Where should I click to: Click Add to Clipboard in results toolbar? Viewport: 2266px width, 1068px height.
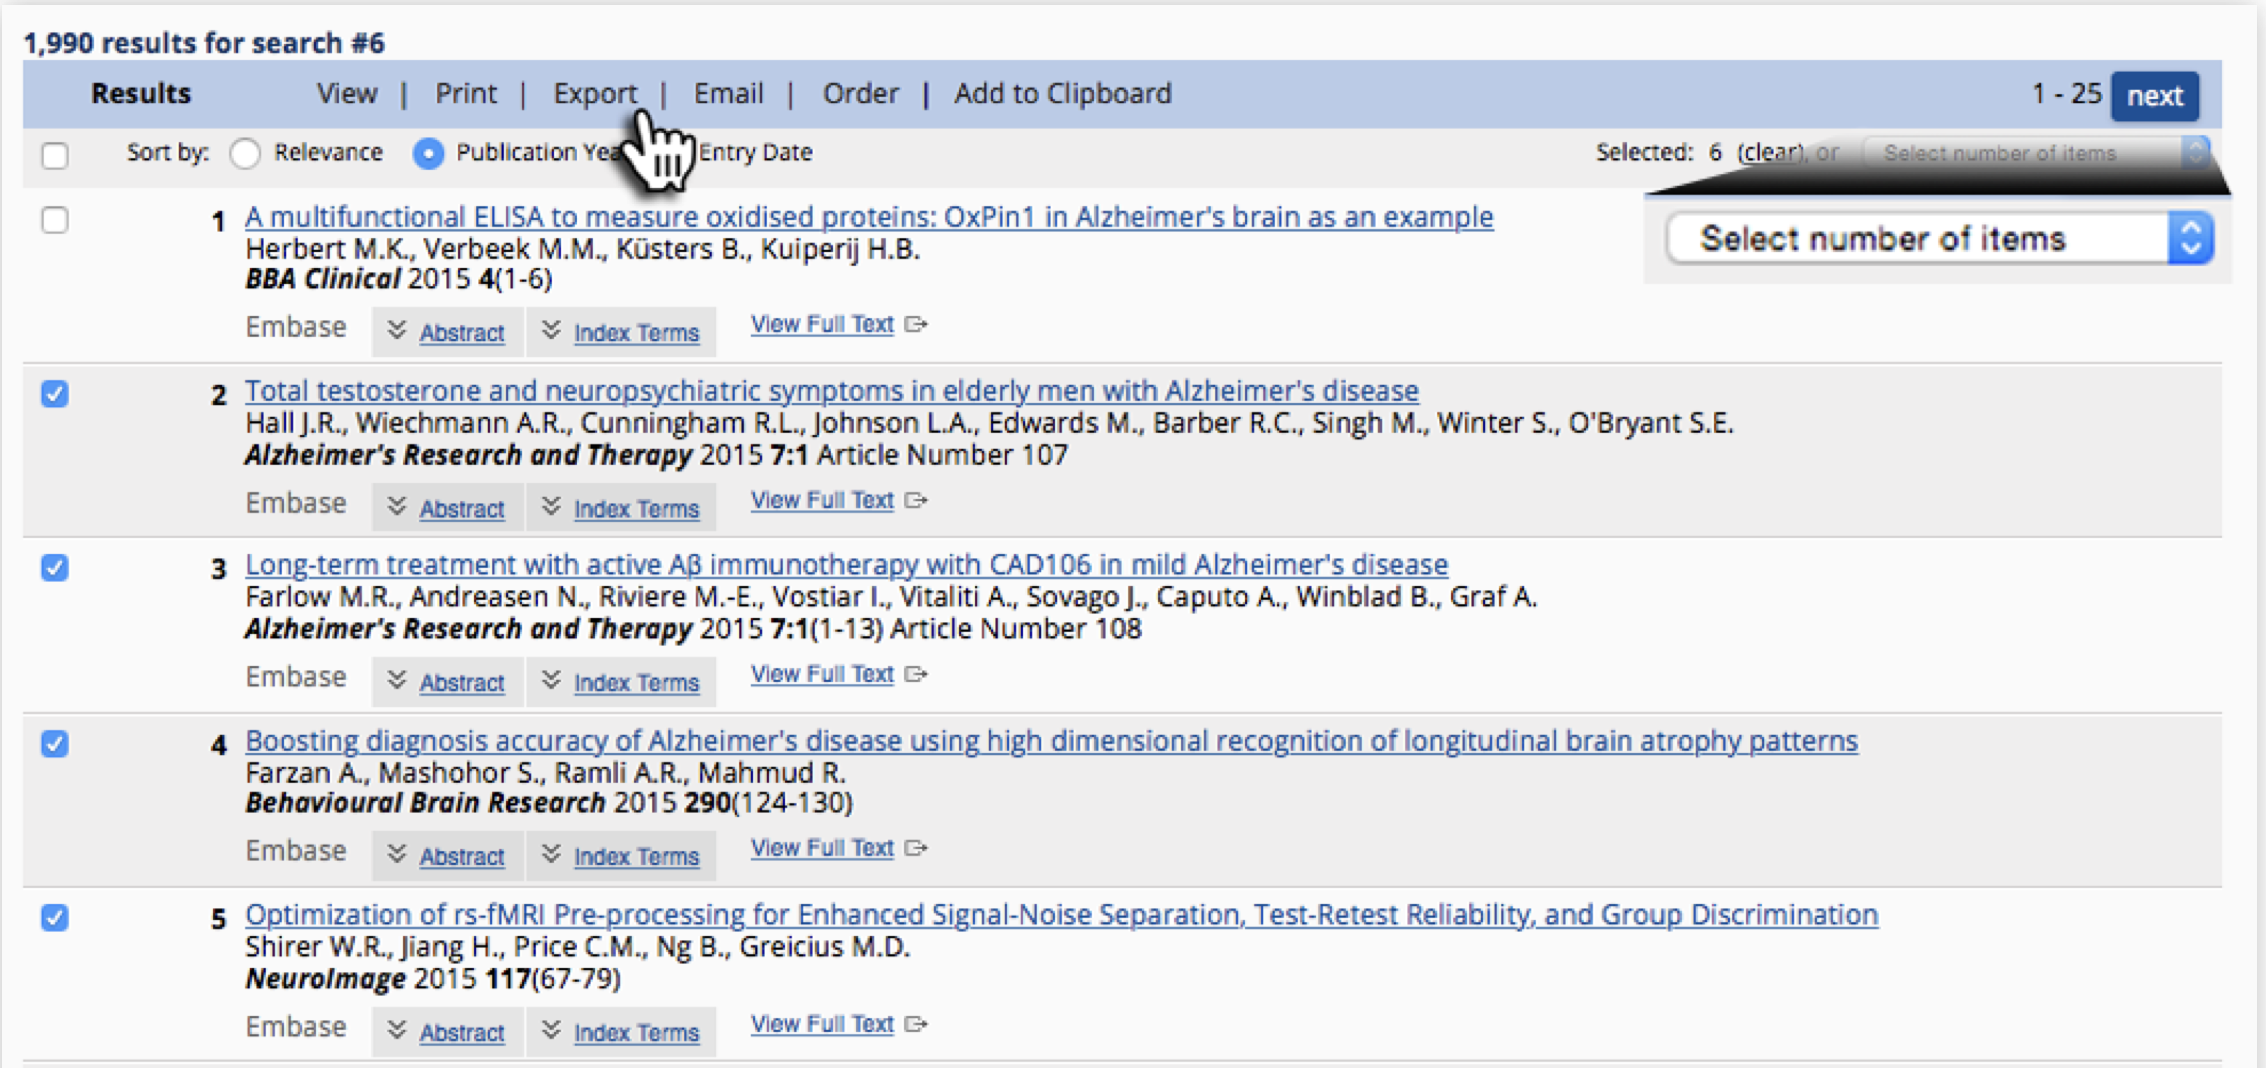(1062, 94)
